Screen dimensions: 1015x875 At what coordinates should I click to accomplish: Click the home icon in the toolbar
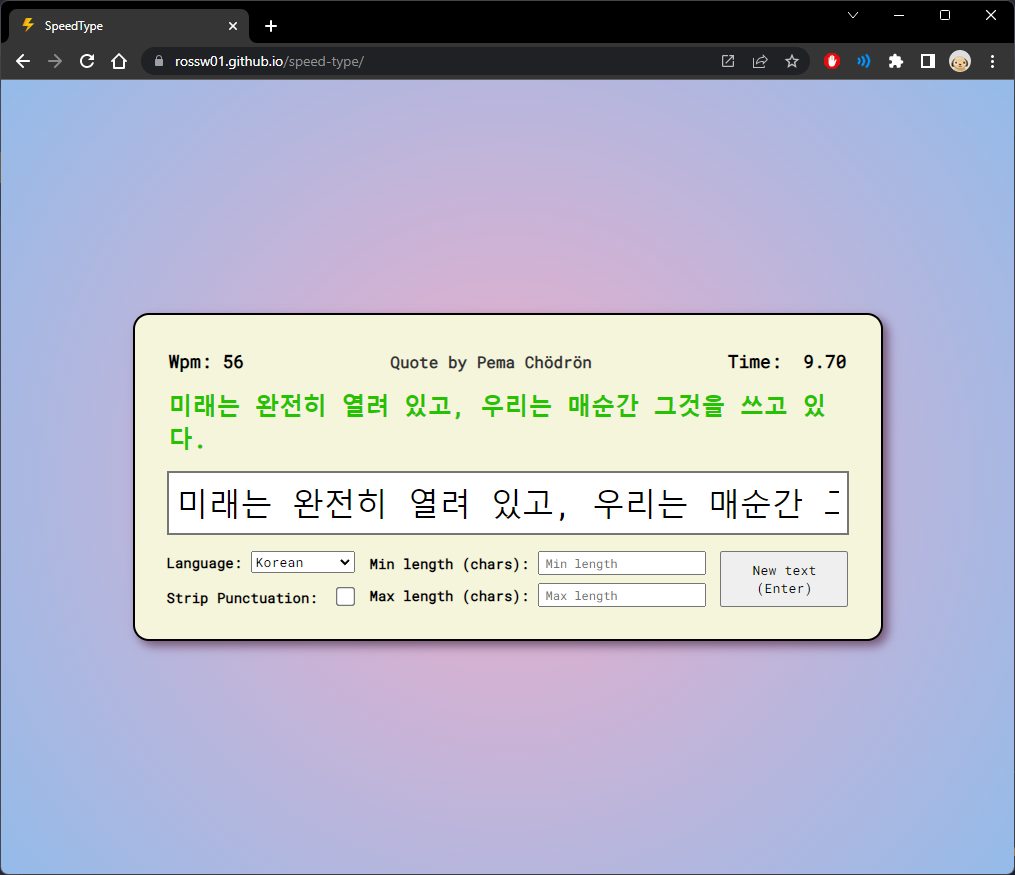click(x=119, y=61)
